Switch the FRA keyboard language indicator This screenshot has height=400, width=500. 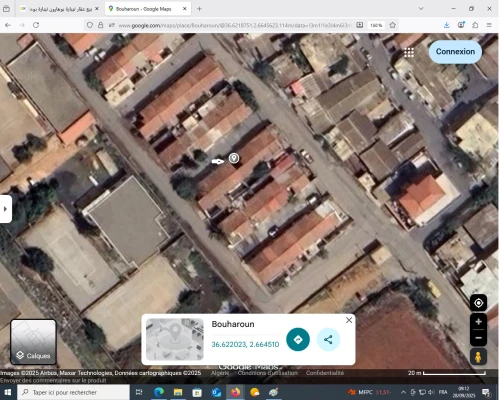click(443, 392)
